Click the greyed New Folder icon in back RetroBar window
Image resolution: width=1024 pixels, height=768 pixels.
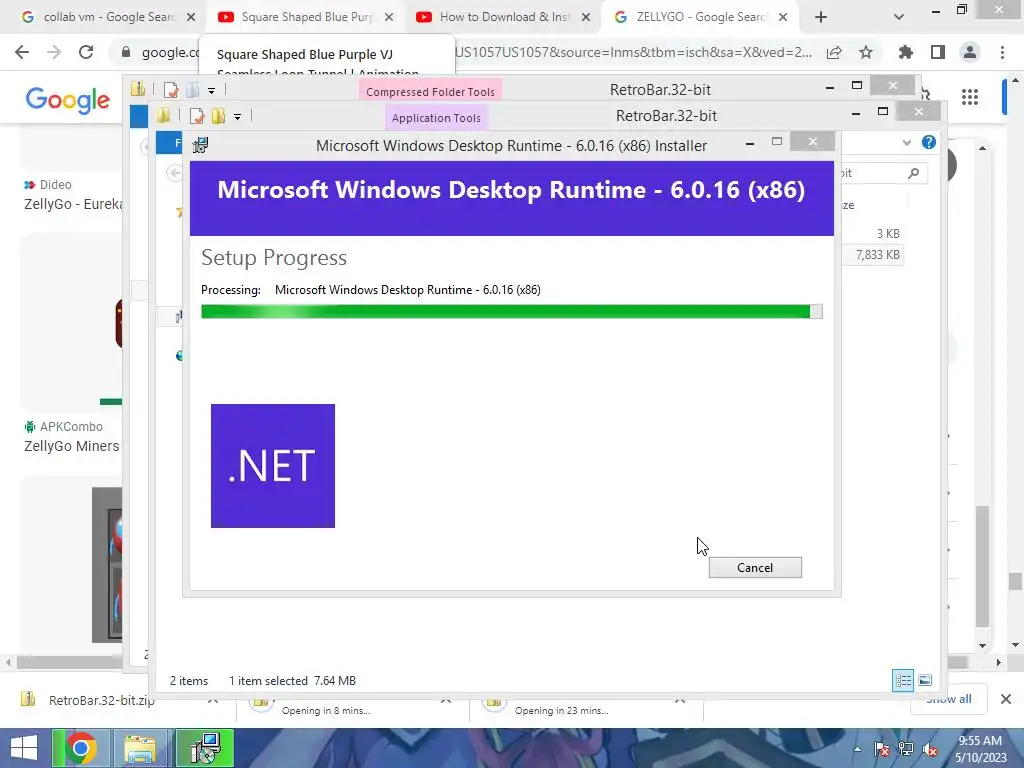click(x=193, y=89)
